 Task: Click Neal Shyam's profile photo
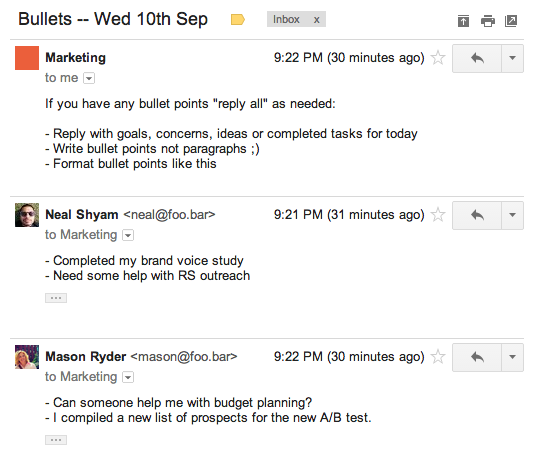(27, 215)
